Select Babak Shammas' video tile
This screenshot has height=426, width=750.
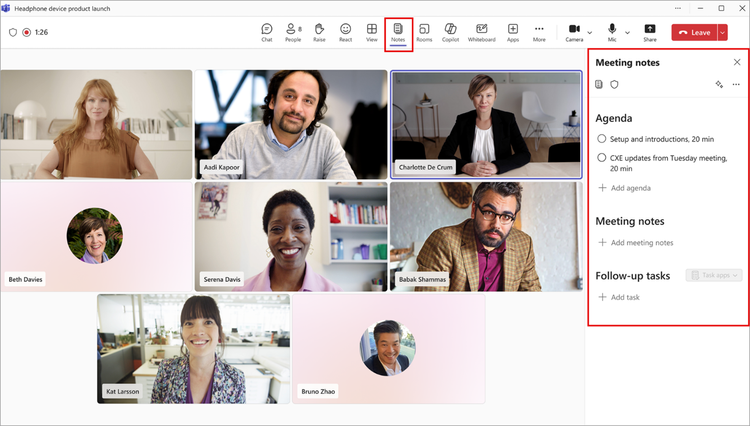pos(486,237)
